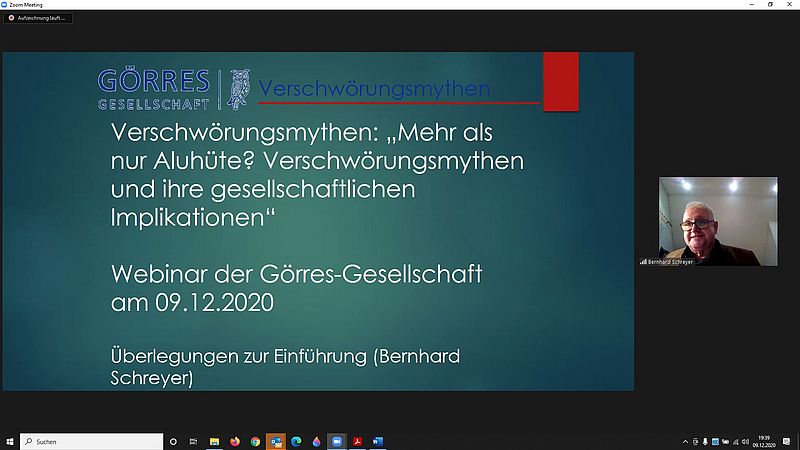Screen dimensions: 800x450
Task: Click the Zoom Meeting title bar icon
Action: [x=5, y=4]
